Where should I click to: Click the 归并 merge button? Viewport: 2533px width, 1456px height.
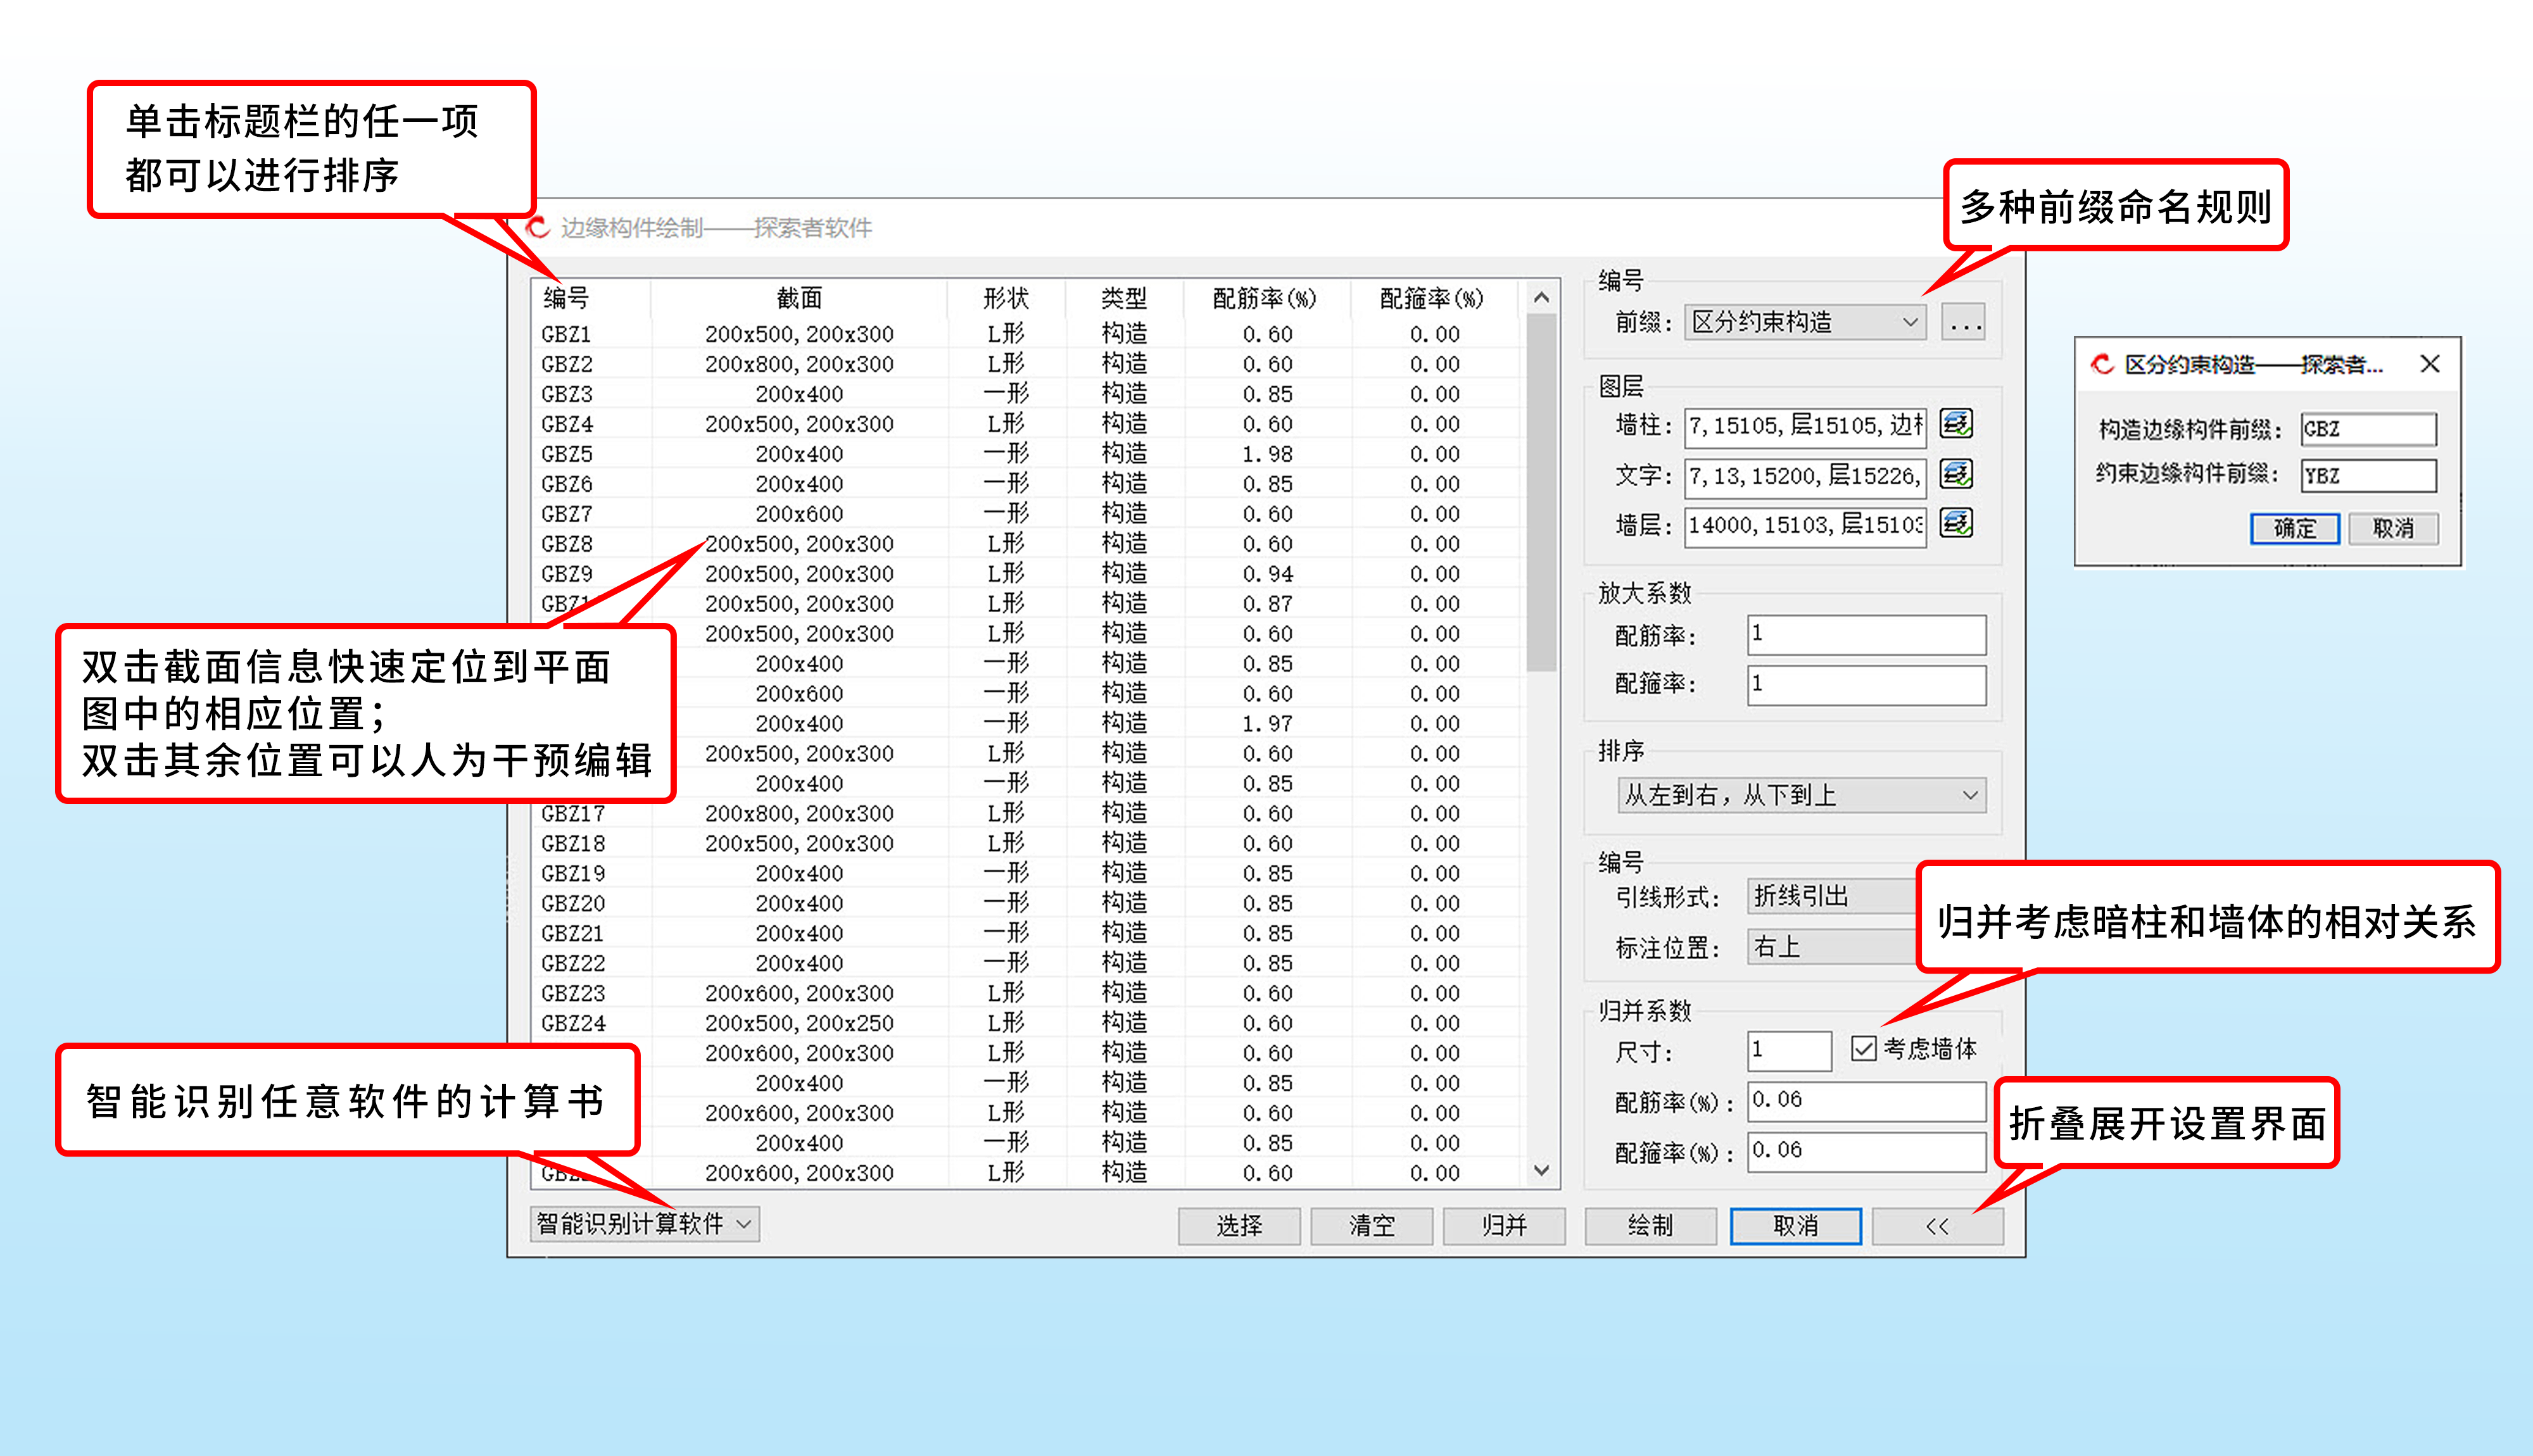[x=1504, y=1225]
